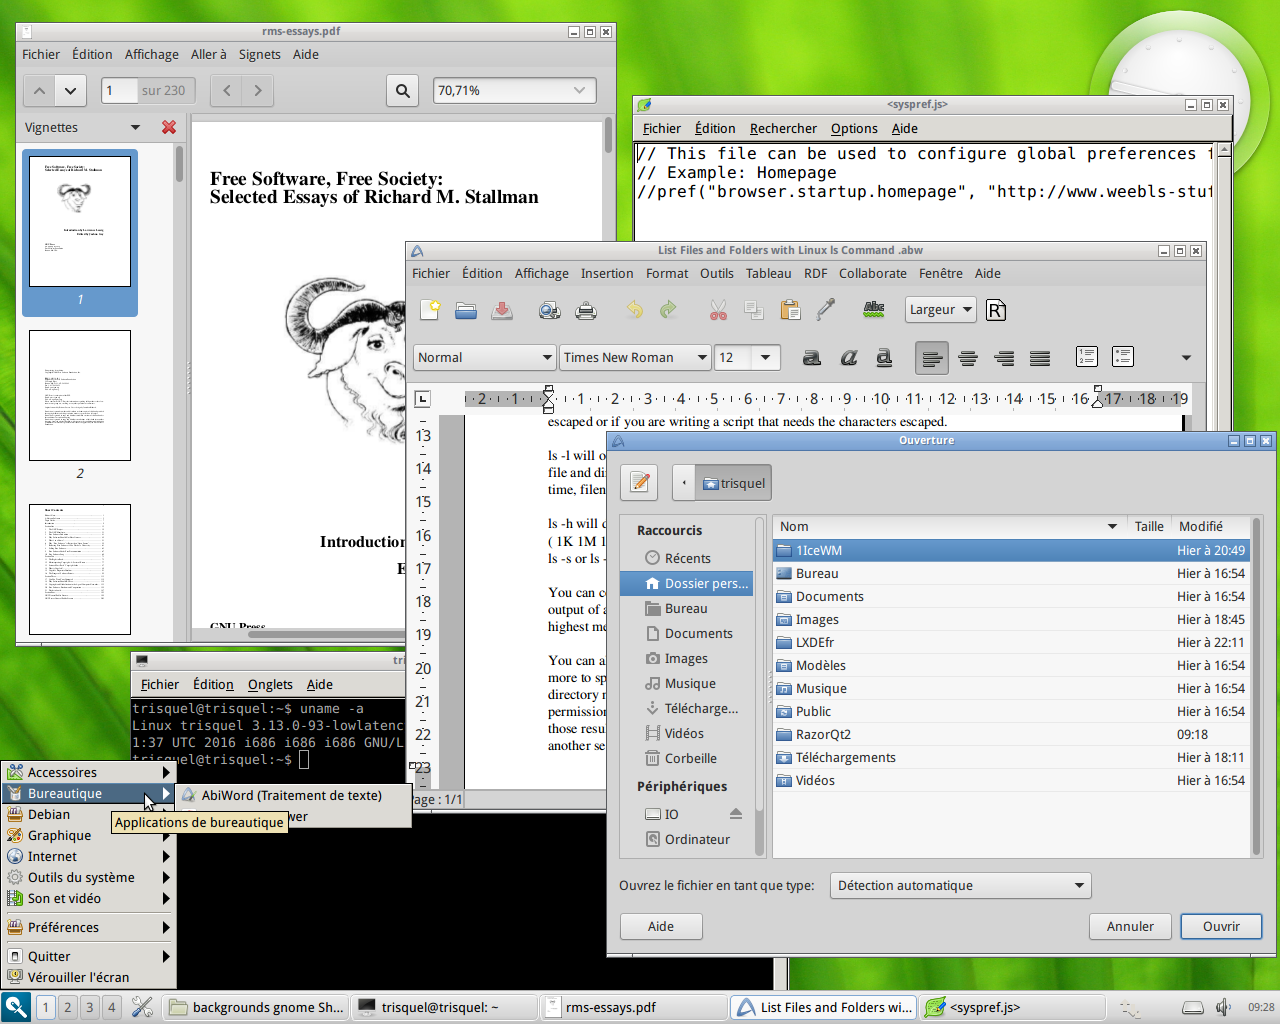Open the Largeur zoom dropdown in AbiWord
This screenshot has height=1024, width=1280.
(x=941, y=310)
